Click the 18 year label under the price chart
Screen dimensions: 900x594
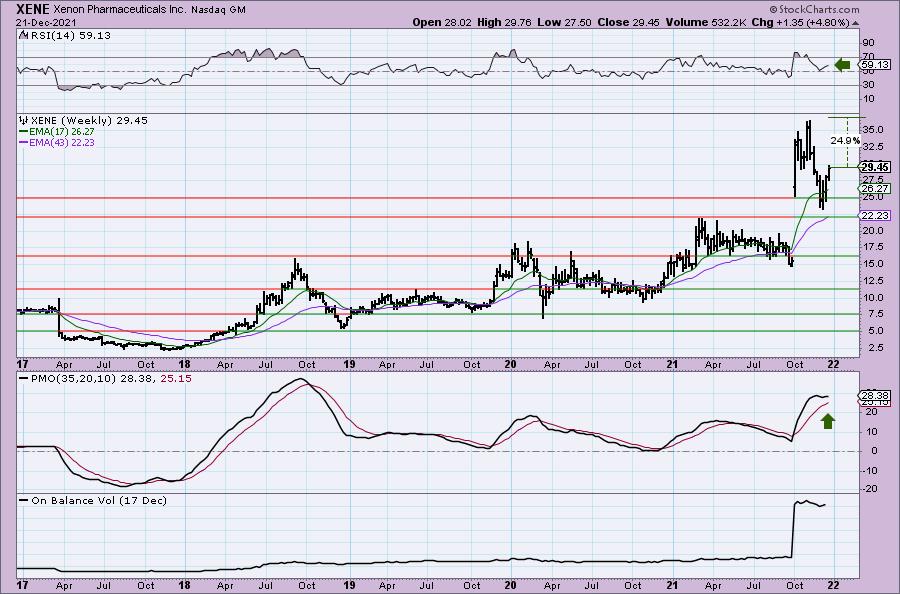(x=184, y=364)
